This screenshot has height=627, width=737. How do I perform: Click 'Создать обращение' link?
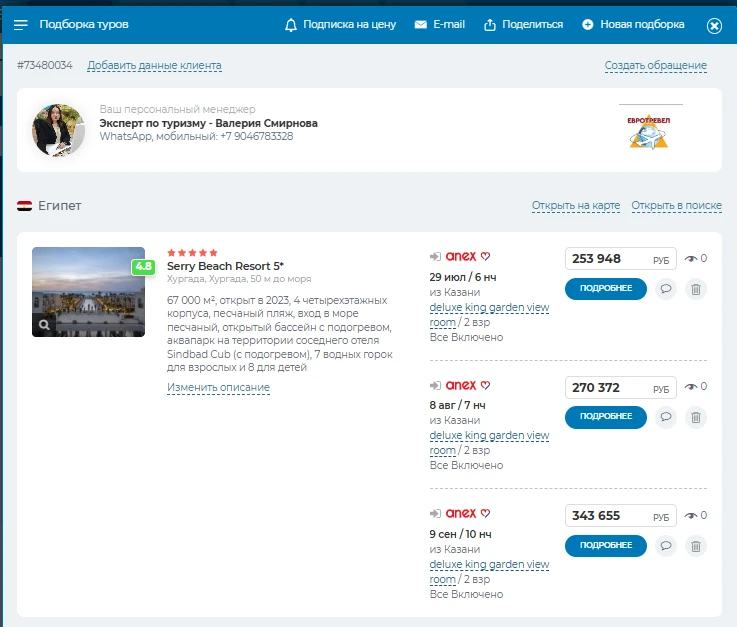656,65
